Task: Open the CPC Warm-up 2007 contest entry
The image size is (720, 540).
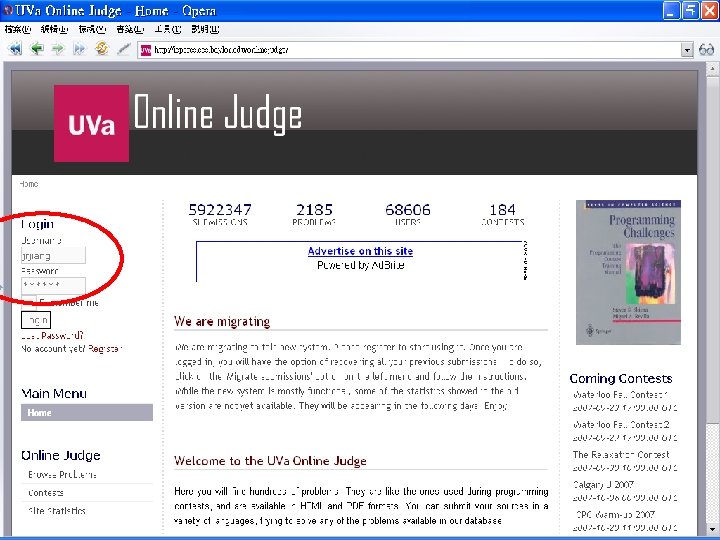Action: (615, 515)
